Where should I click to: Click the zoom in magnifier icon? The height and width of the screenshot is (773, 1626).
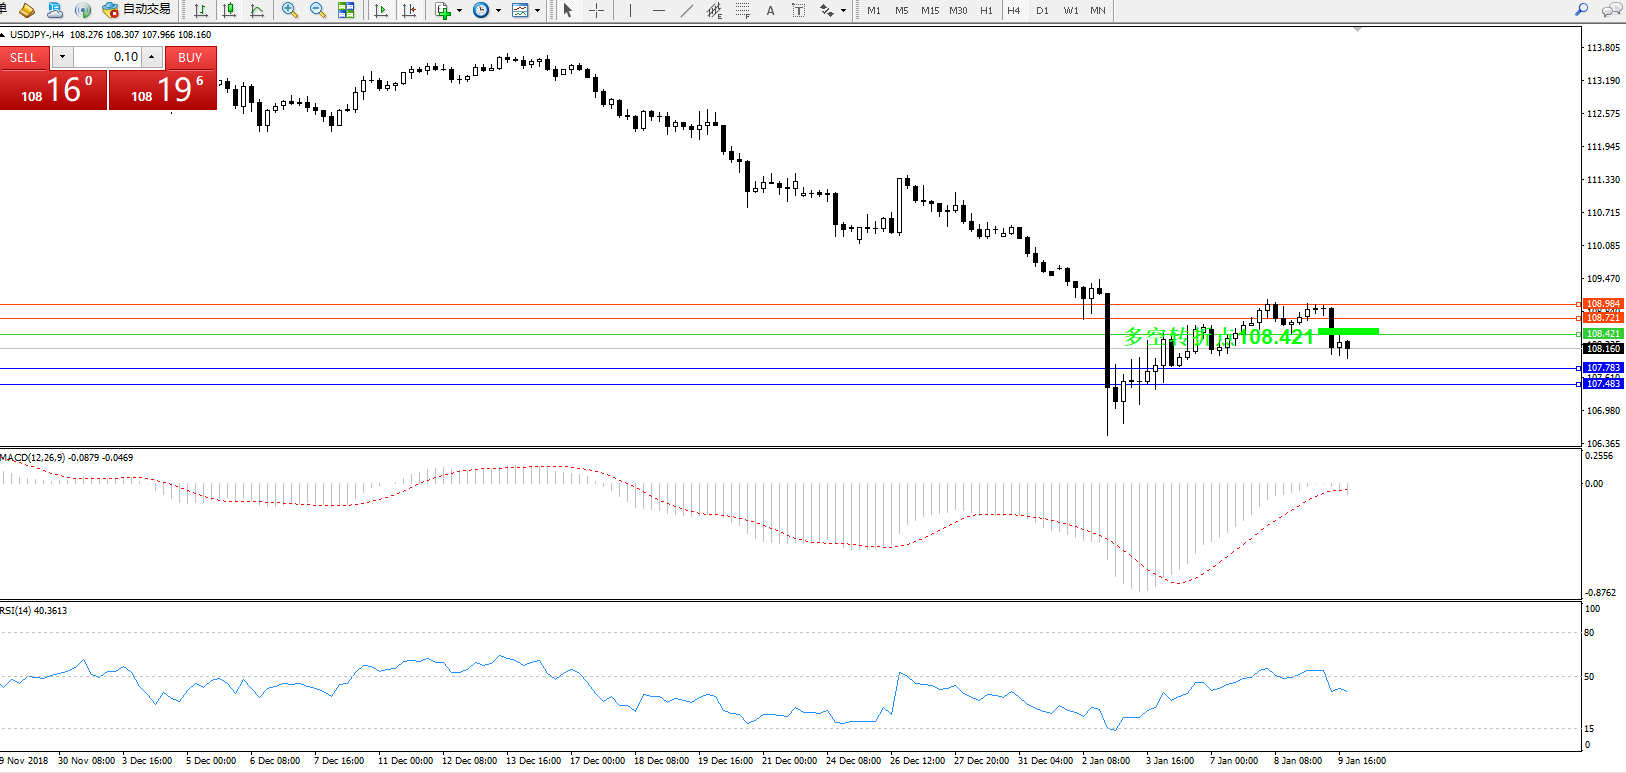click(x=290, y=10)
